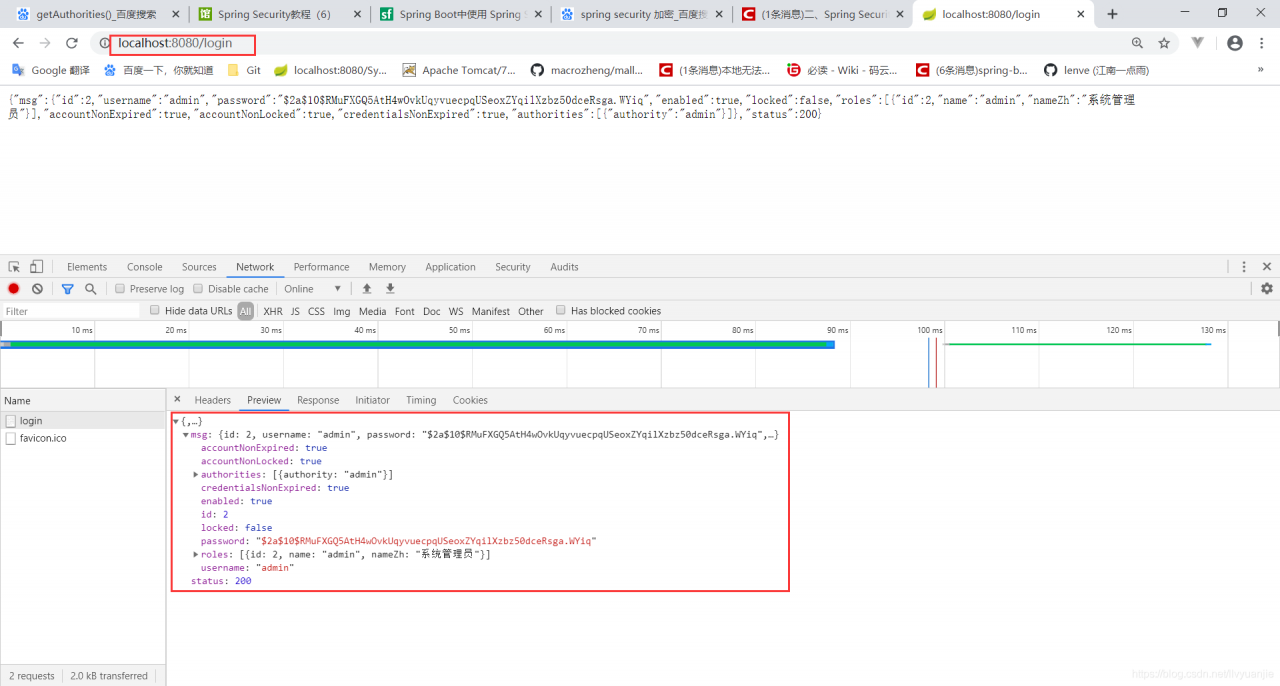Filter requests by Img
1280x686 pixels.
(342, 311)
